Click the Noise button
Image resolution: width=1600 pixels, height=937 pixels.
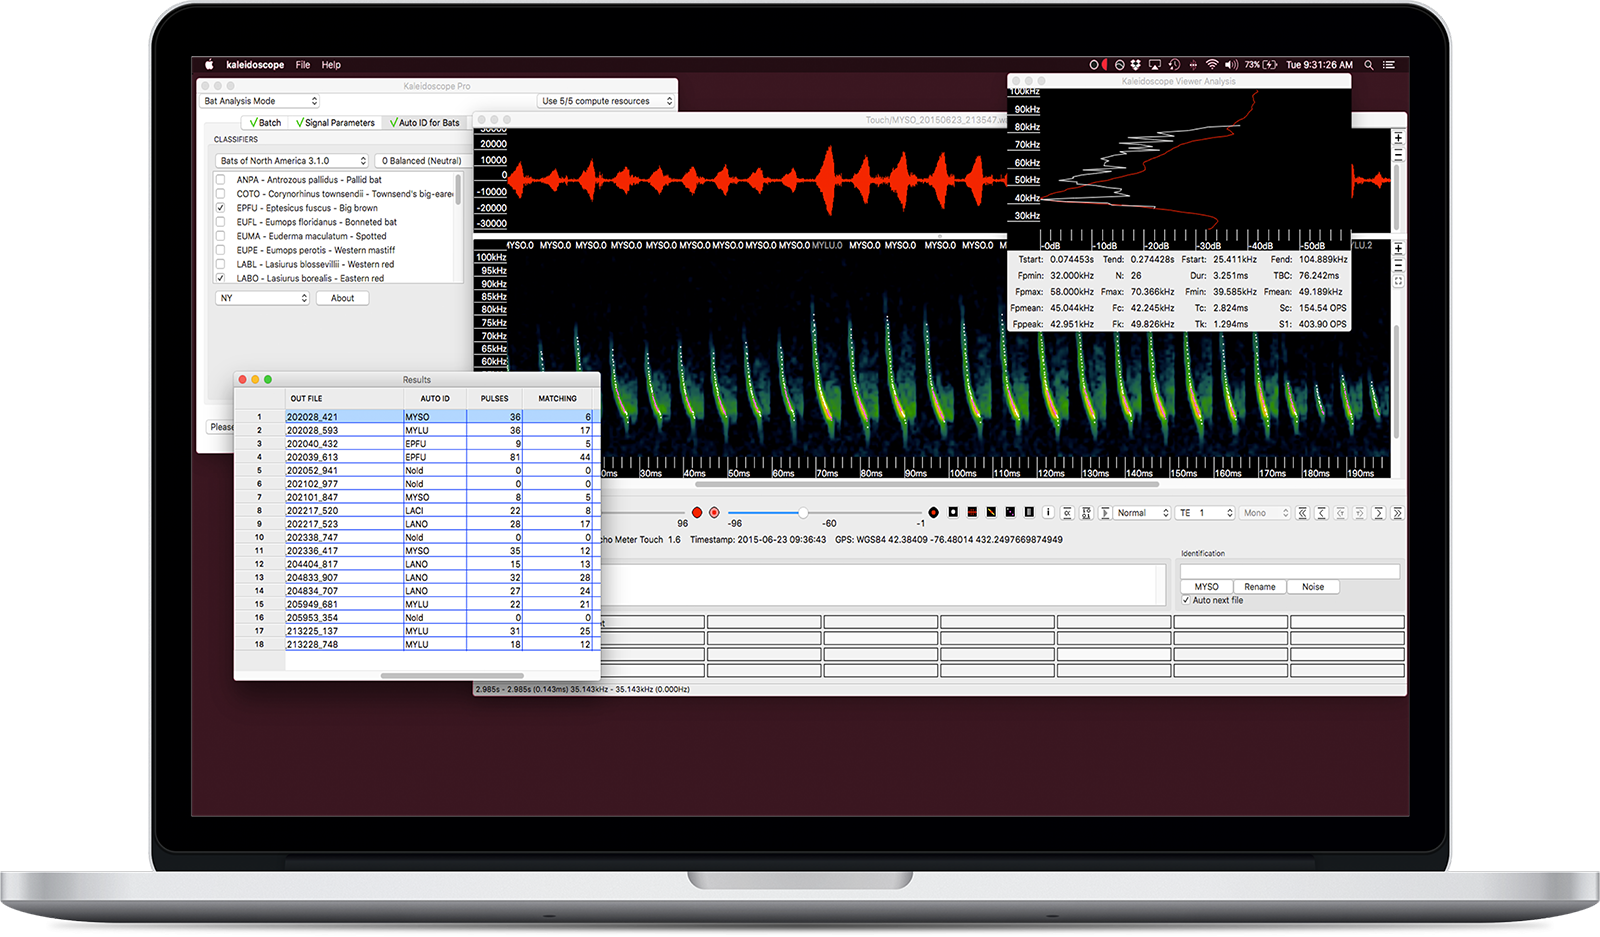pos(1313,587)
